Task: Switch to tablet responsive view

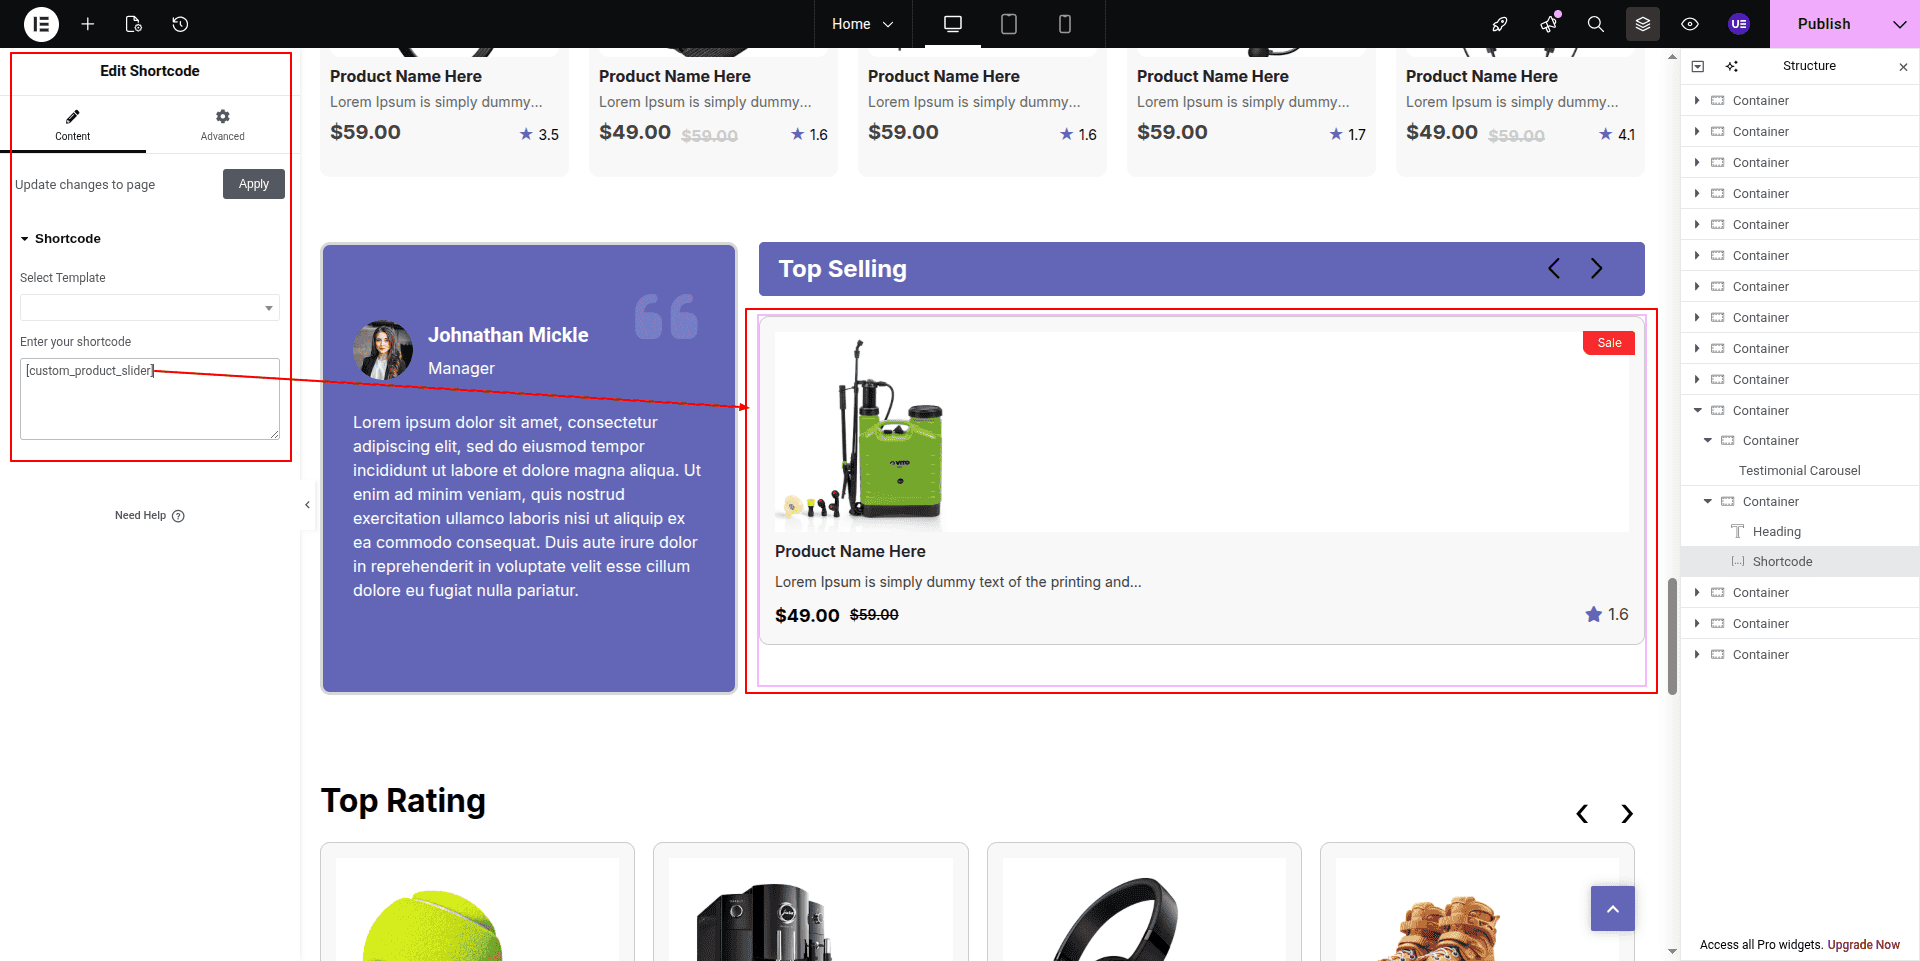Action: pos(1009,24)
